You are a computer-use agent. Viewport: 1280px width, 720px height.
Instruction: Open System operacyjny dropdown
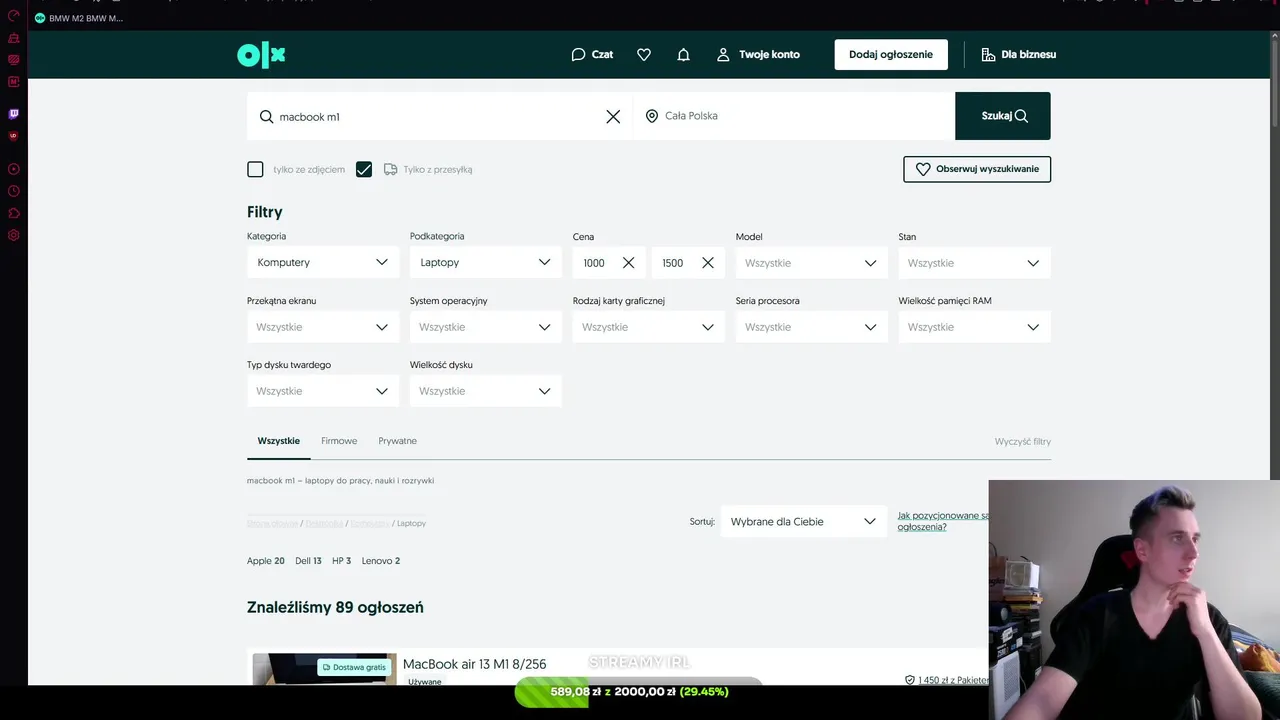click(x=485, y=327)
